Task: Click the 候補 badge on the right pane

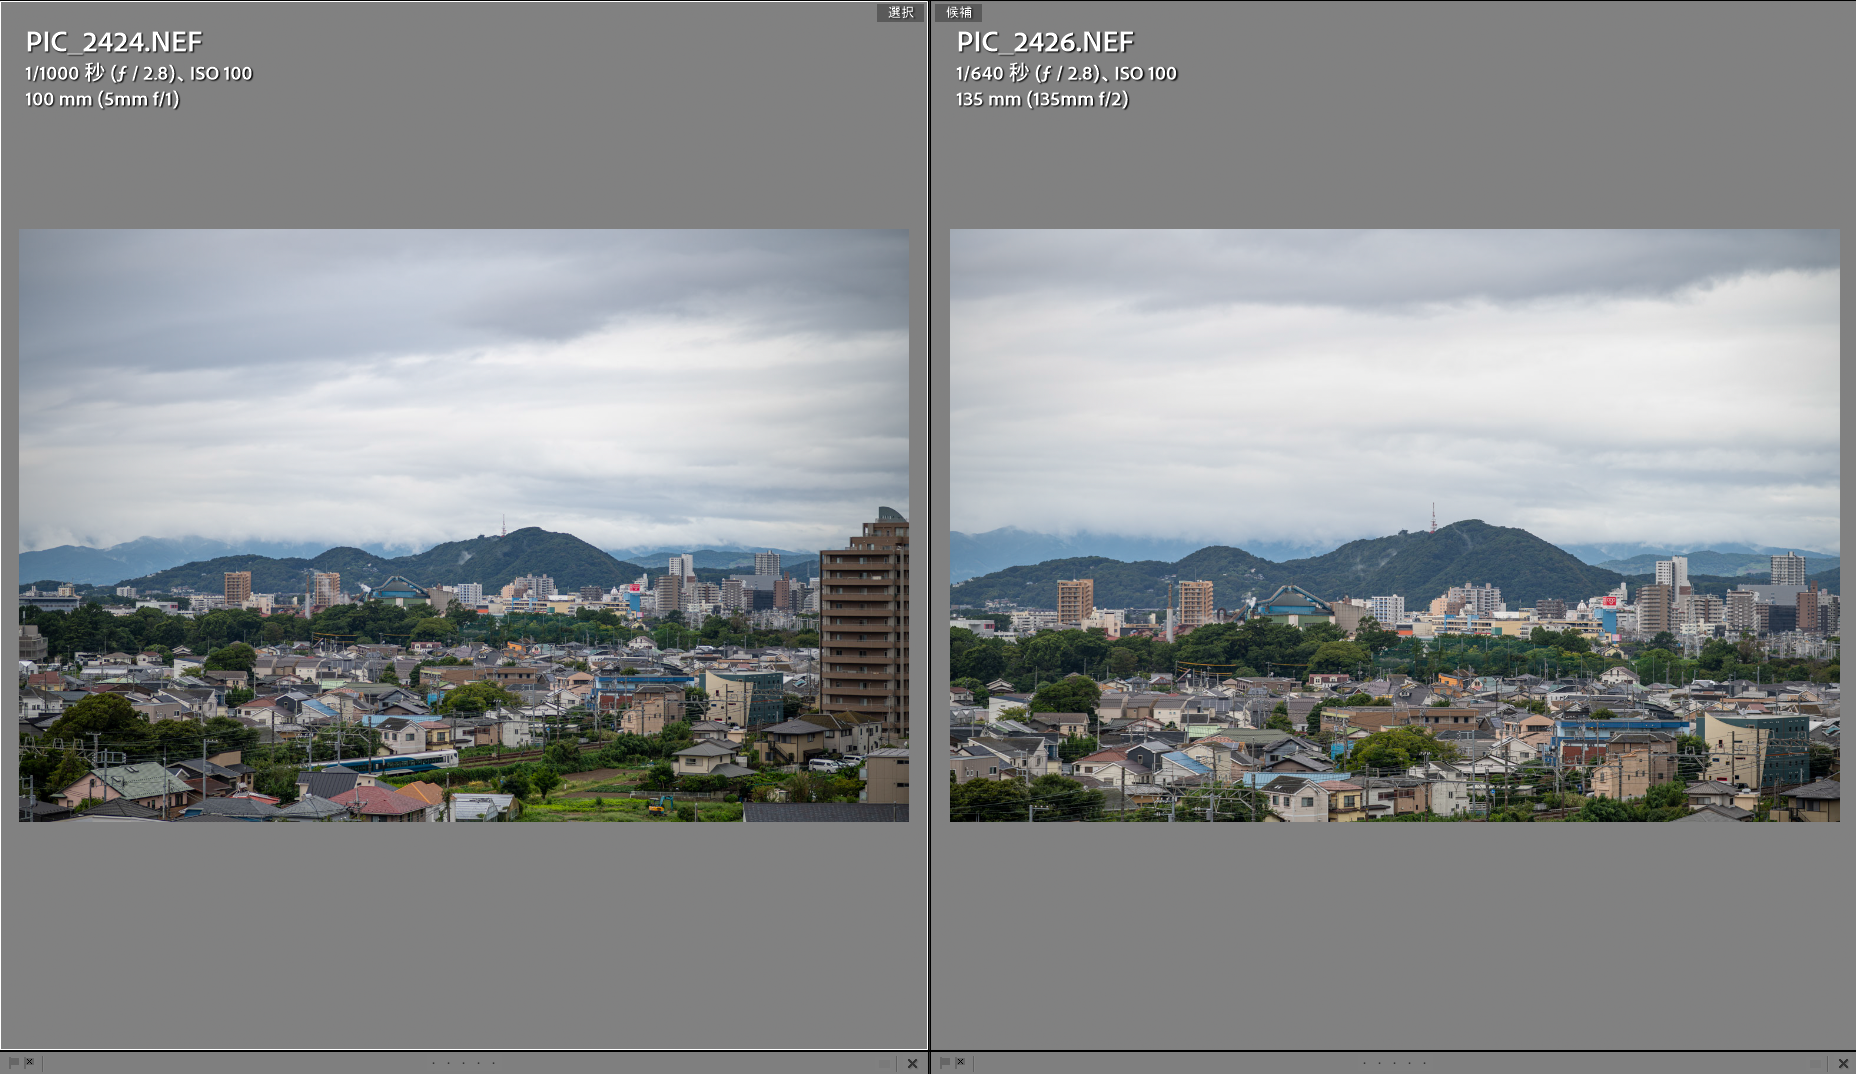Action: click(958, 12)
